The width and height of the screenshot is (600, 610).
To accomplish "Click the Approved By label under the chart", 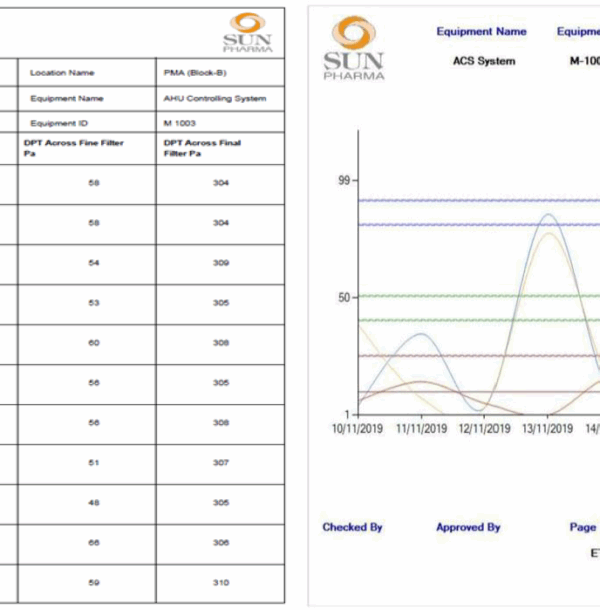I will 467,527.
